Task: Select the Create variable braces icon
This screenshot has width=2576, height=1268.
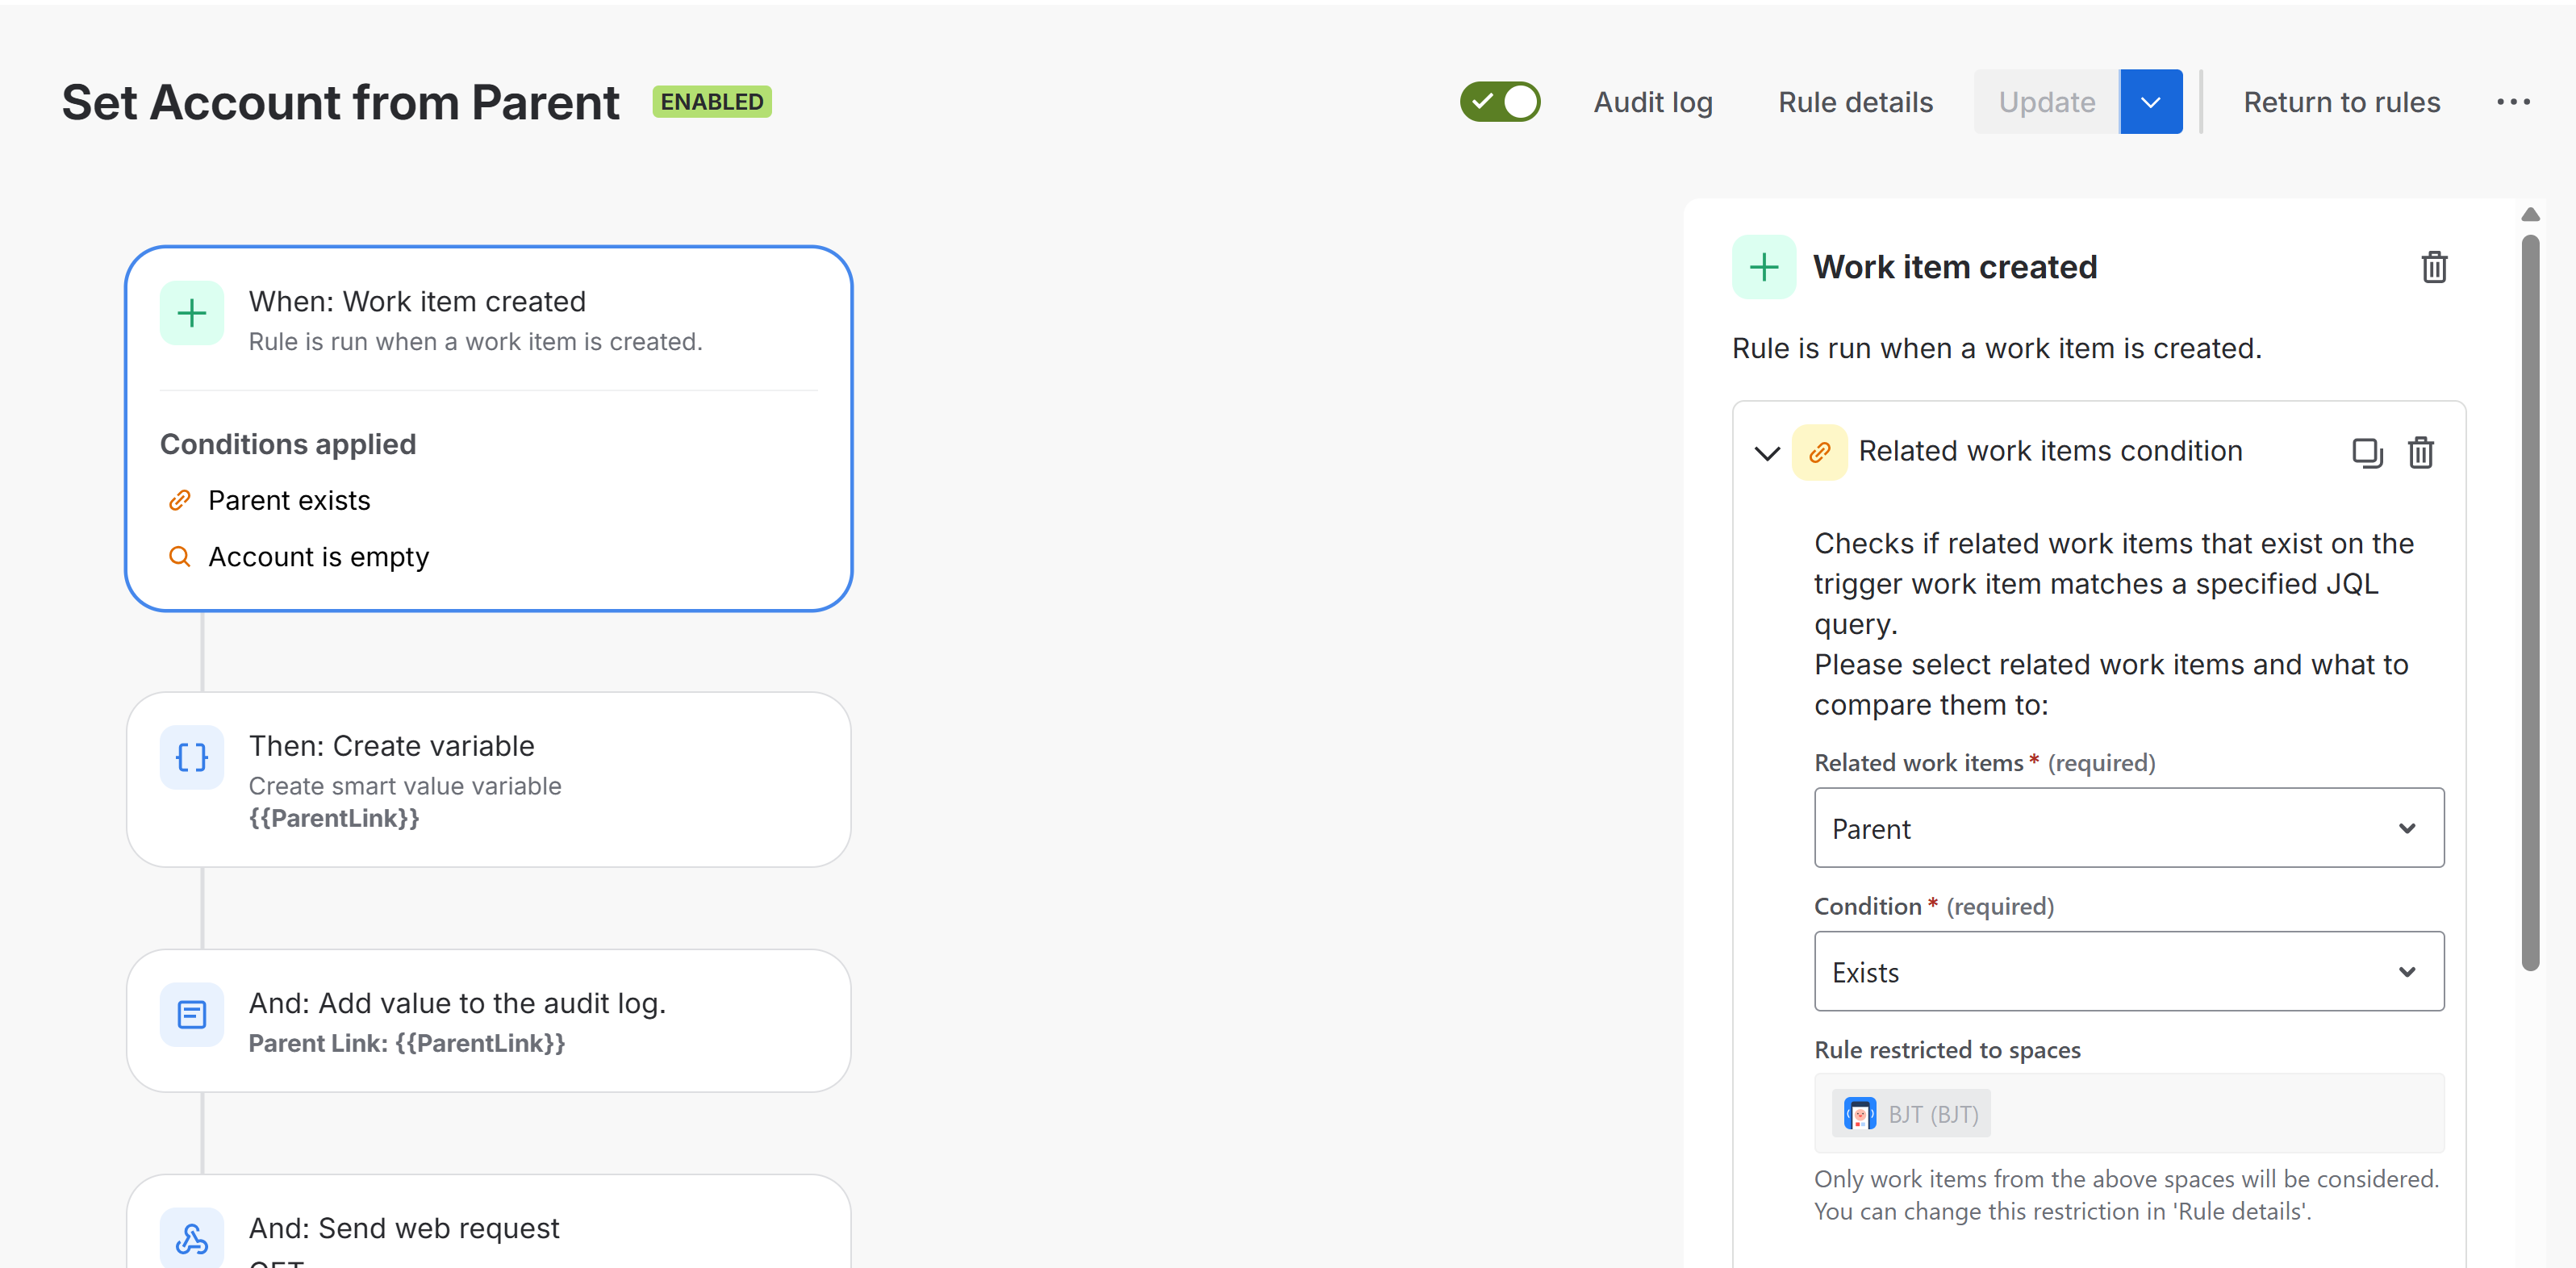Action: (x=191, y=758)
